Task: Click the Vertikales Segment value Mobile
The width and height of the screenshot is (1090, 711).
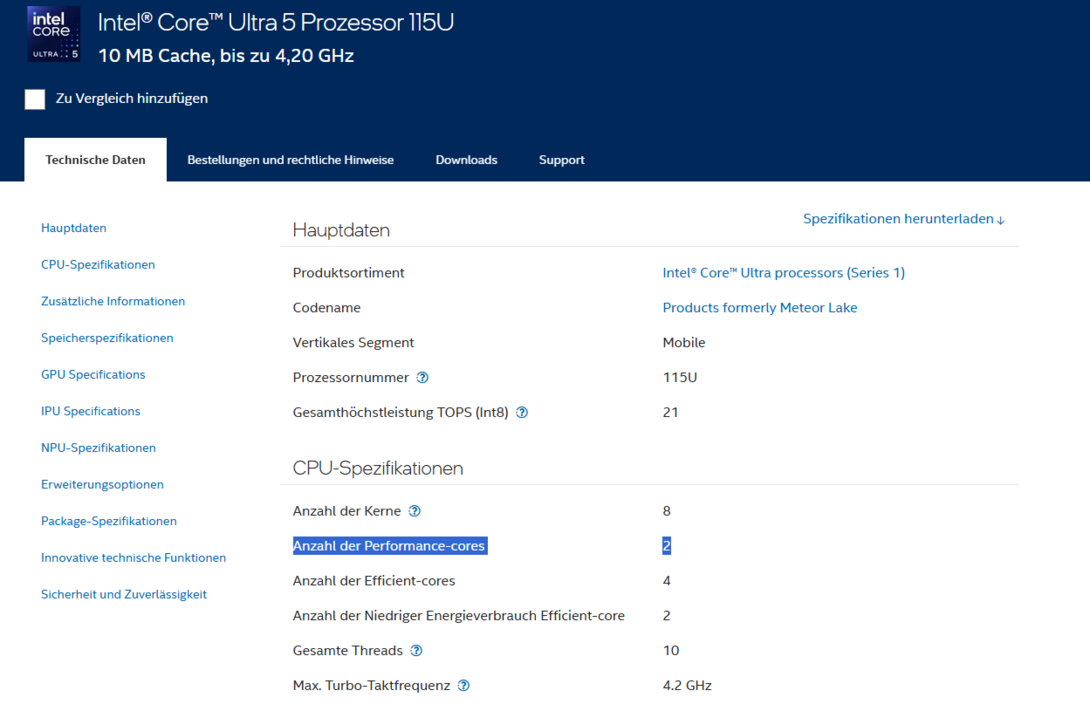Action: pyautogui.click(x=684, y=343)
